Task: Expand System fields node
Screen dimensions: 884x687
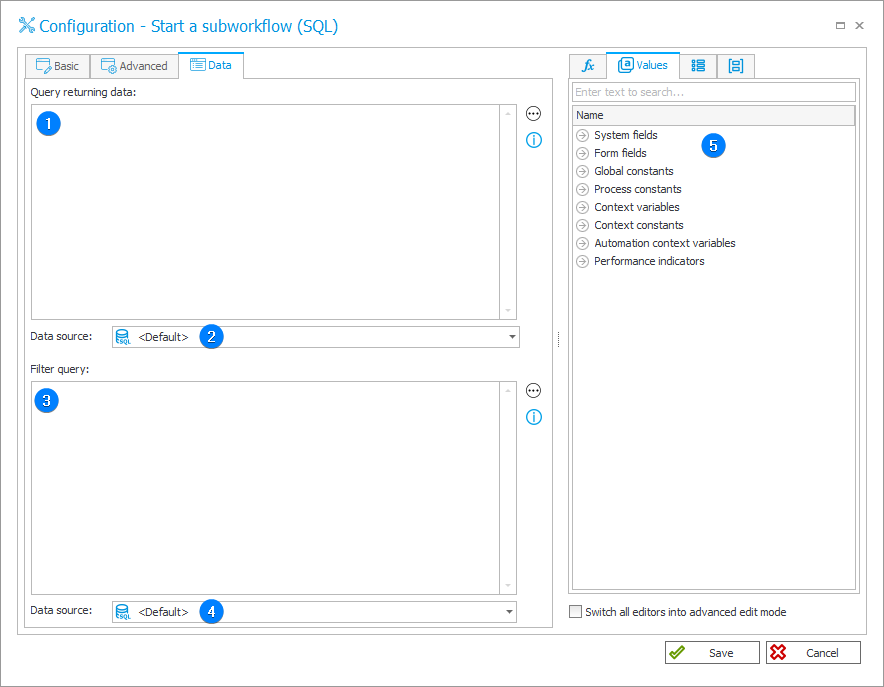Action: 582,135
